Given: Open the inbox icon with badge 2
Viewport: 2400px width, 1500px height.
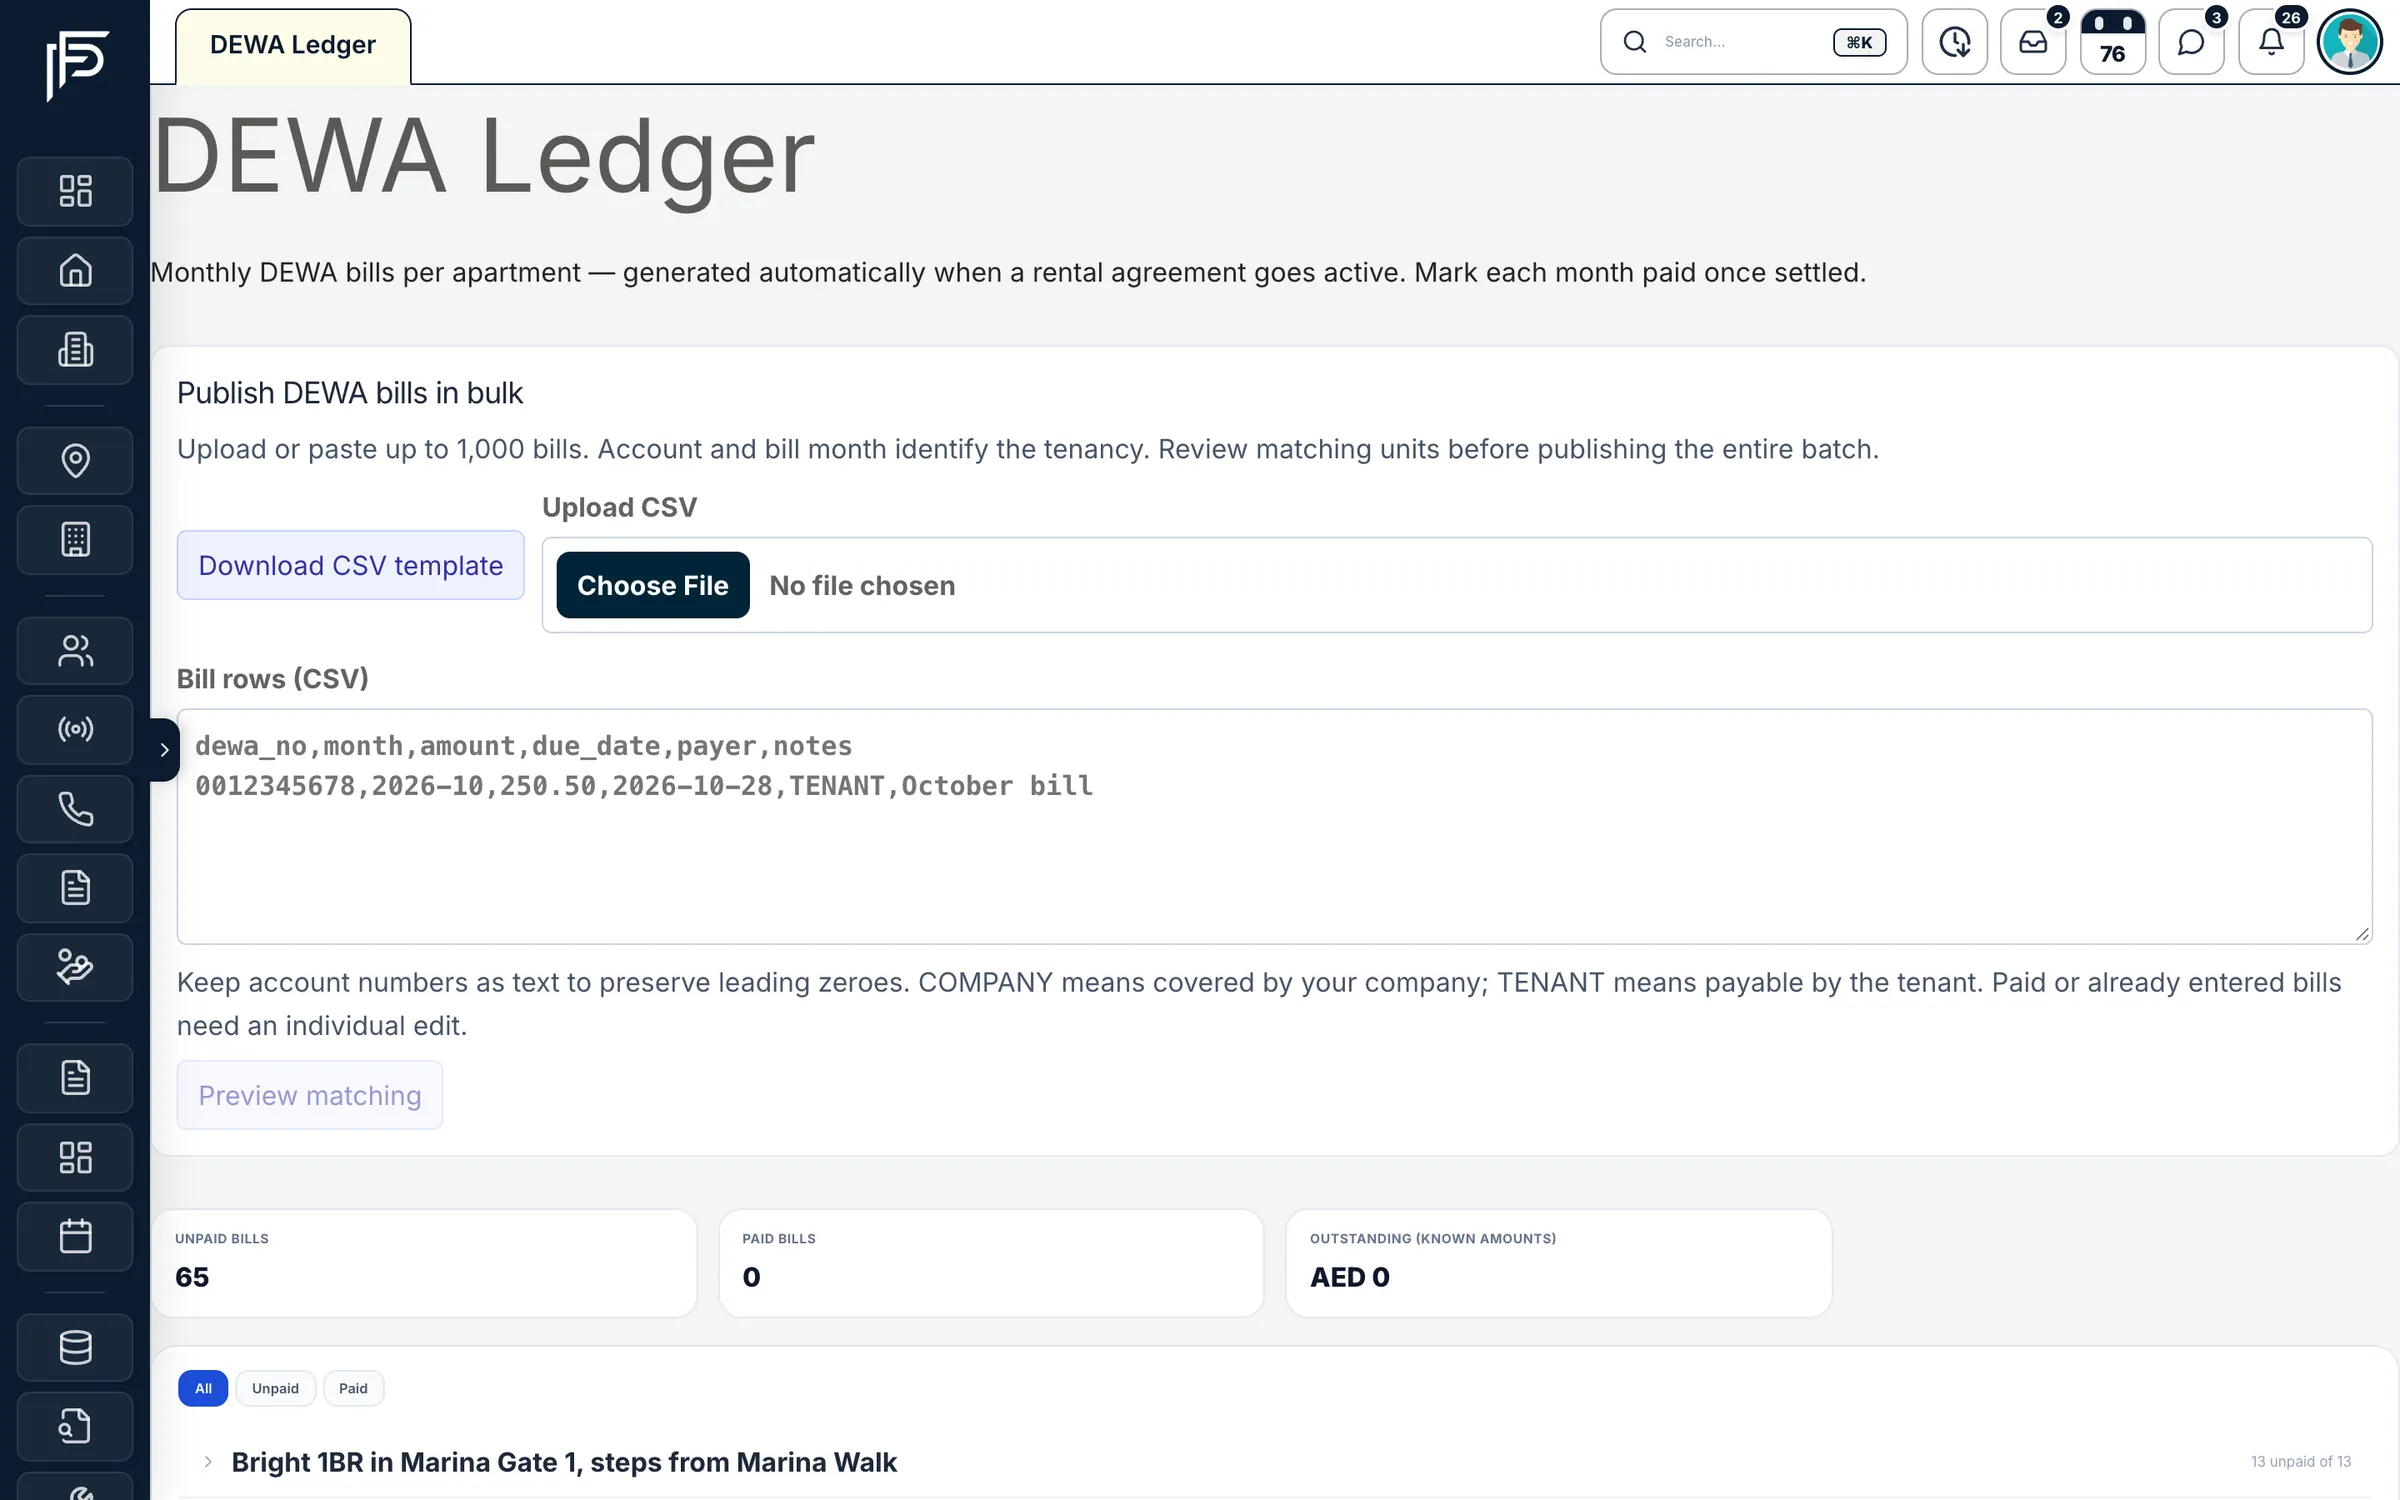Looking at the screenshot, I should pyautogui.click(x=2033, y=42).
